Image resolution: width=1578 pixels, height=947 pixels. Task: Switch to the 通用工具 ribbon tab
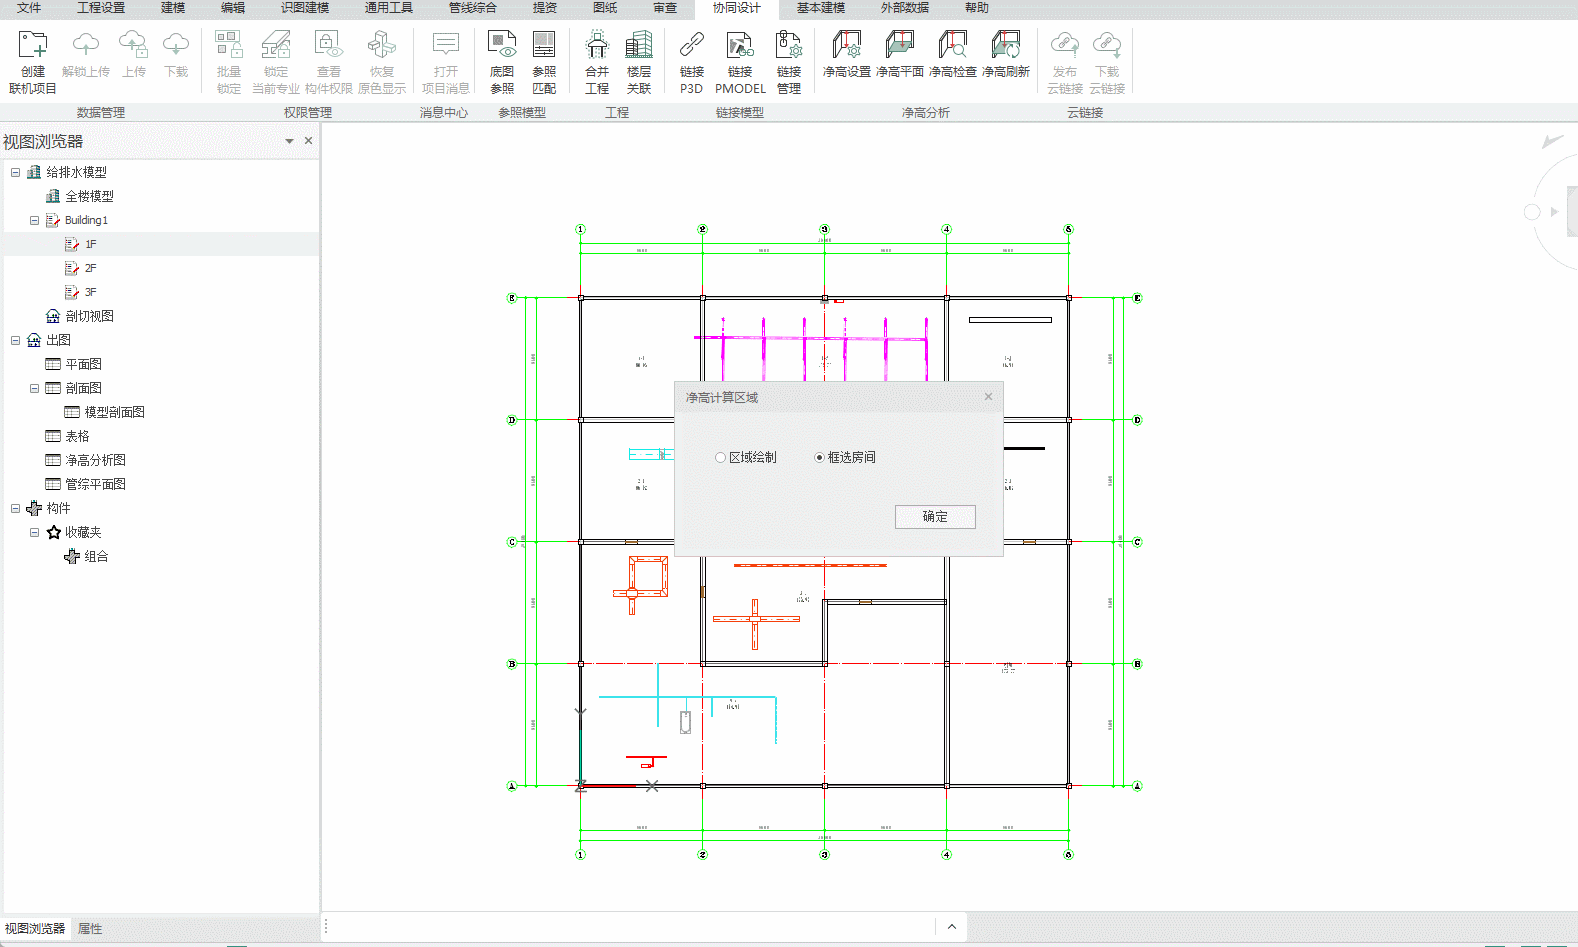tap(389, 8)
